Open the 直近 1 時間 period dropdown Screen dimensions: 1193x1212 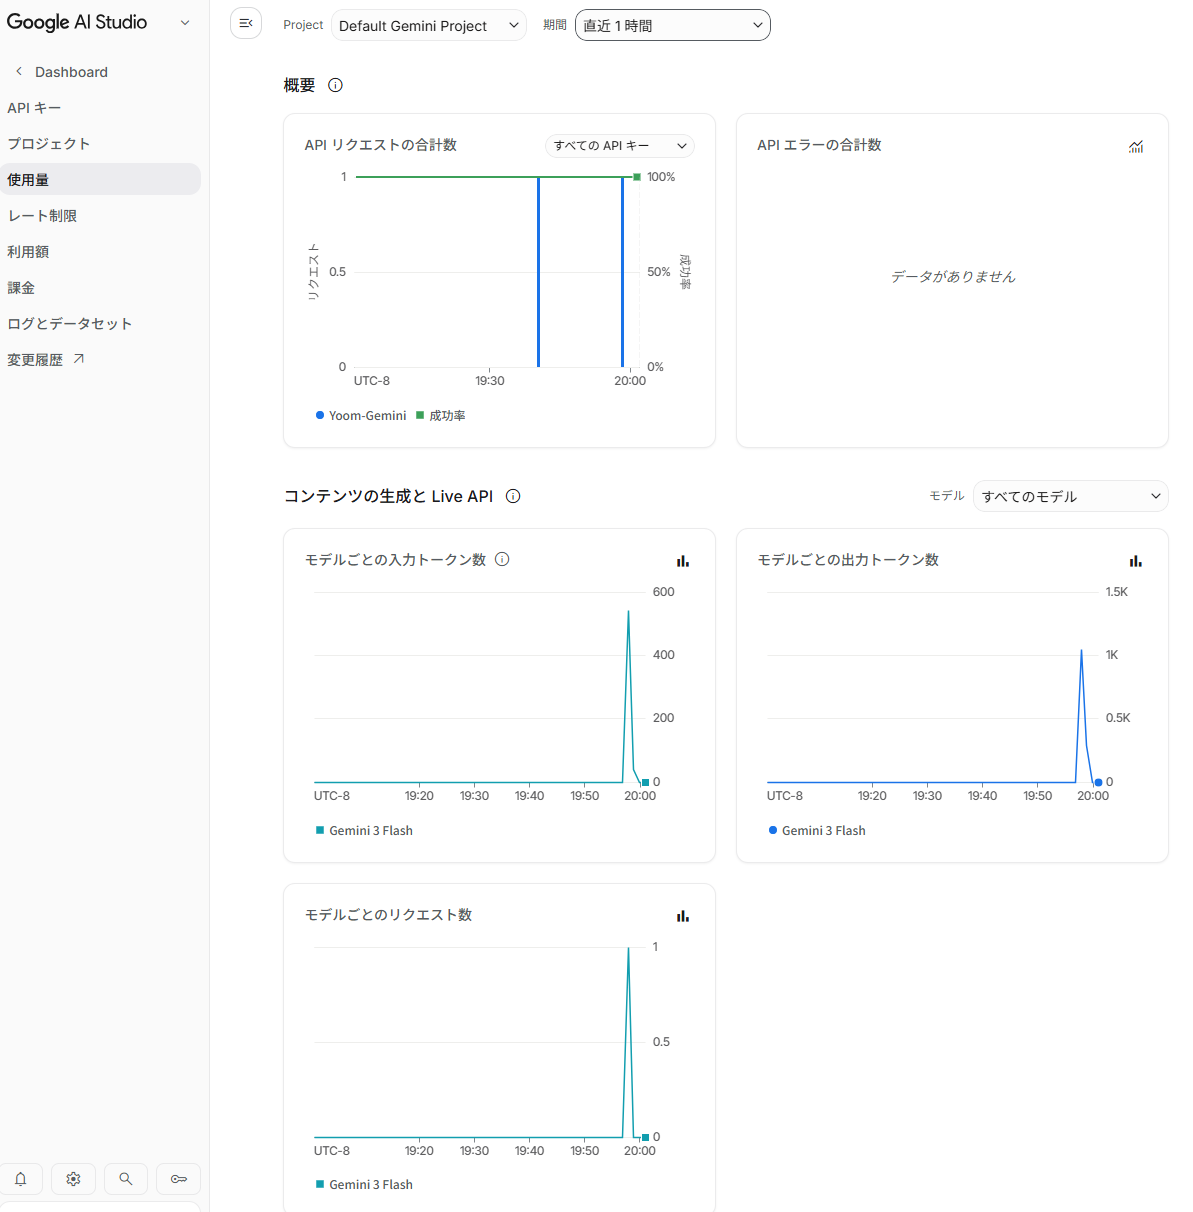(673, 25)
